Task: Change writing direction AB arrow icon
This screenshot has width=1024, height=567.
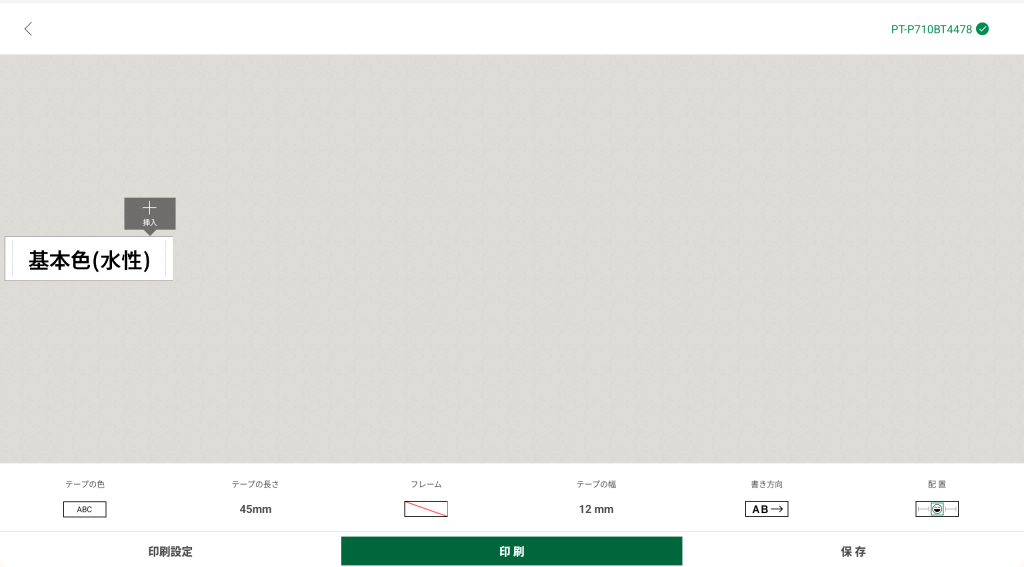Action: point(767,509)
